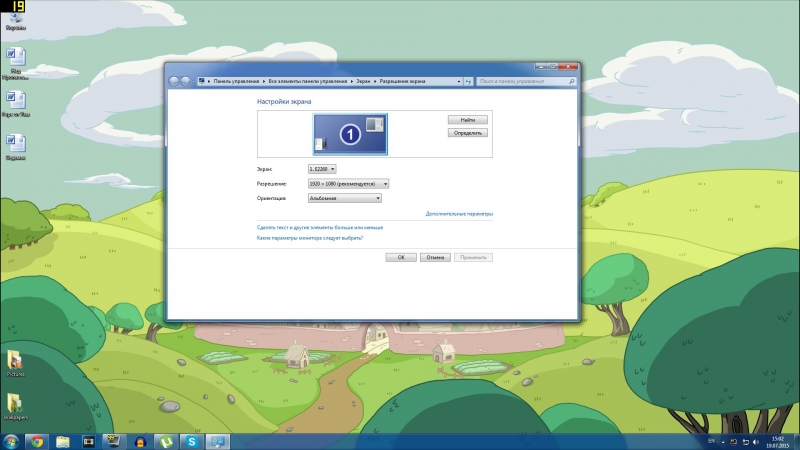Select the Pictures folder on the desktop
Screen dimensions: 800x450
[x=15, y=363]
